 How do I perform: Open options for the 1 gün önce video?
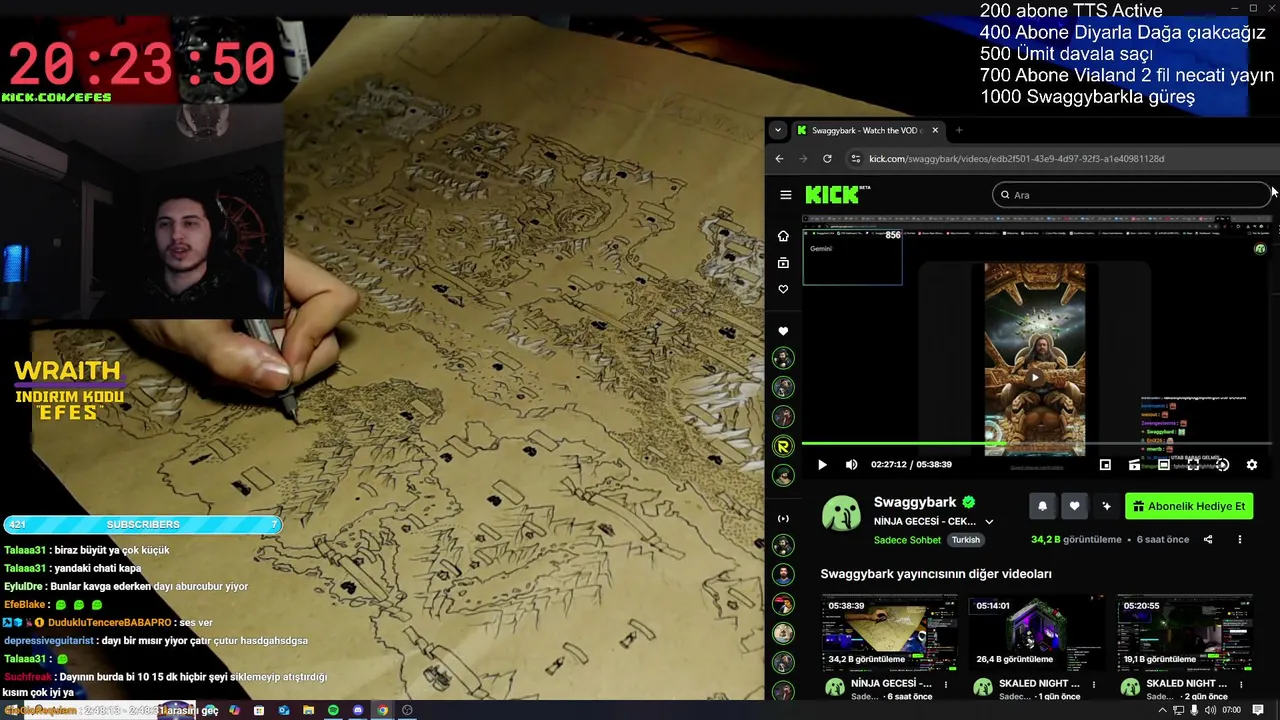click(x=1093, y=685)
